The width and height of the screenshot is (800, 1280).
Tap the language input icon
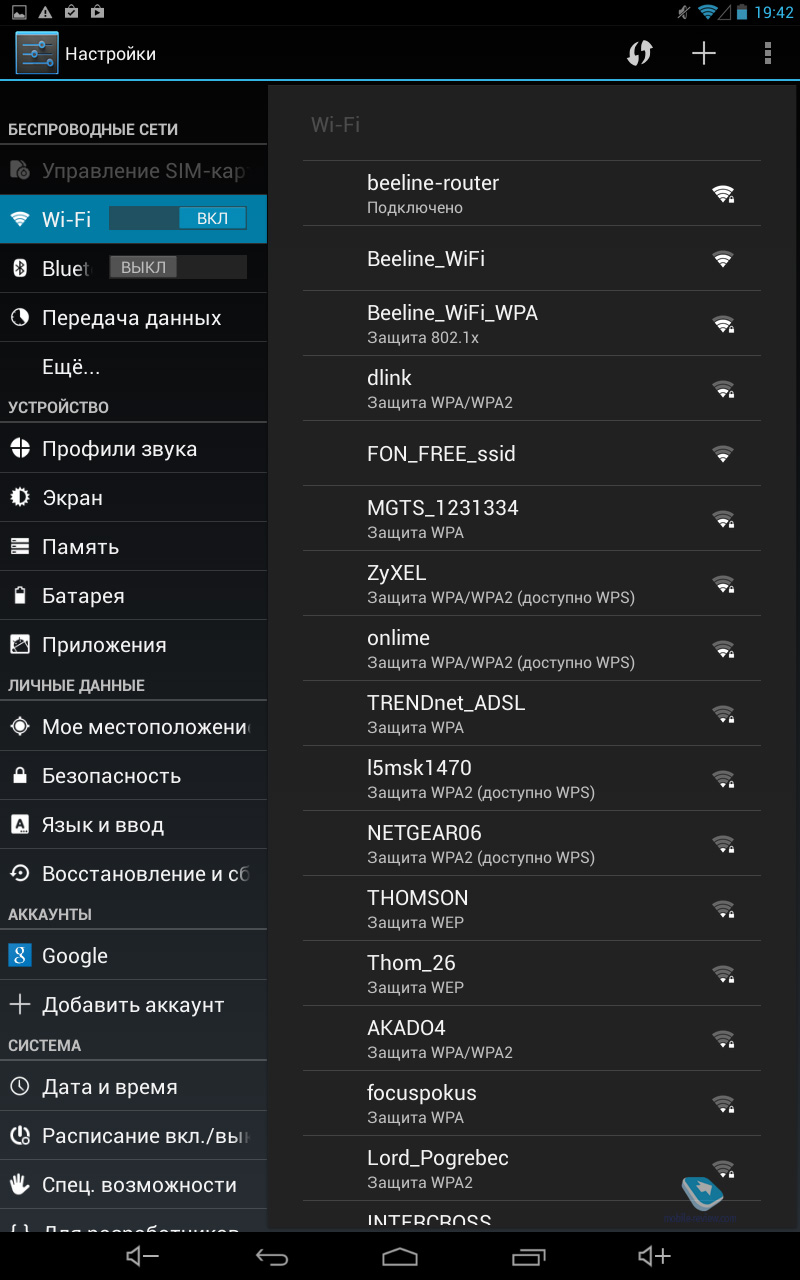(x=20, y=825)
